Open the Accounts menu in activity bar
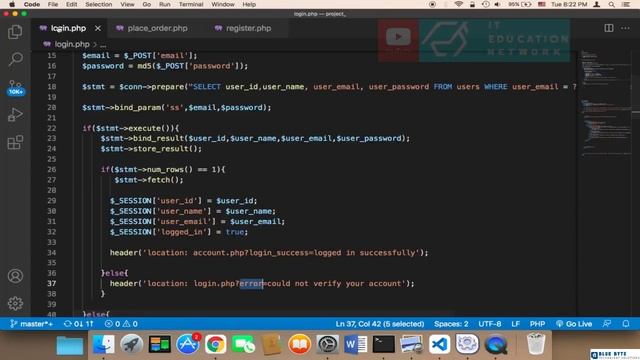 pyautogui.click(x=15, y=276)
